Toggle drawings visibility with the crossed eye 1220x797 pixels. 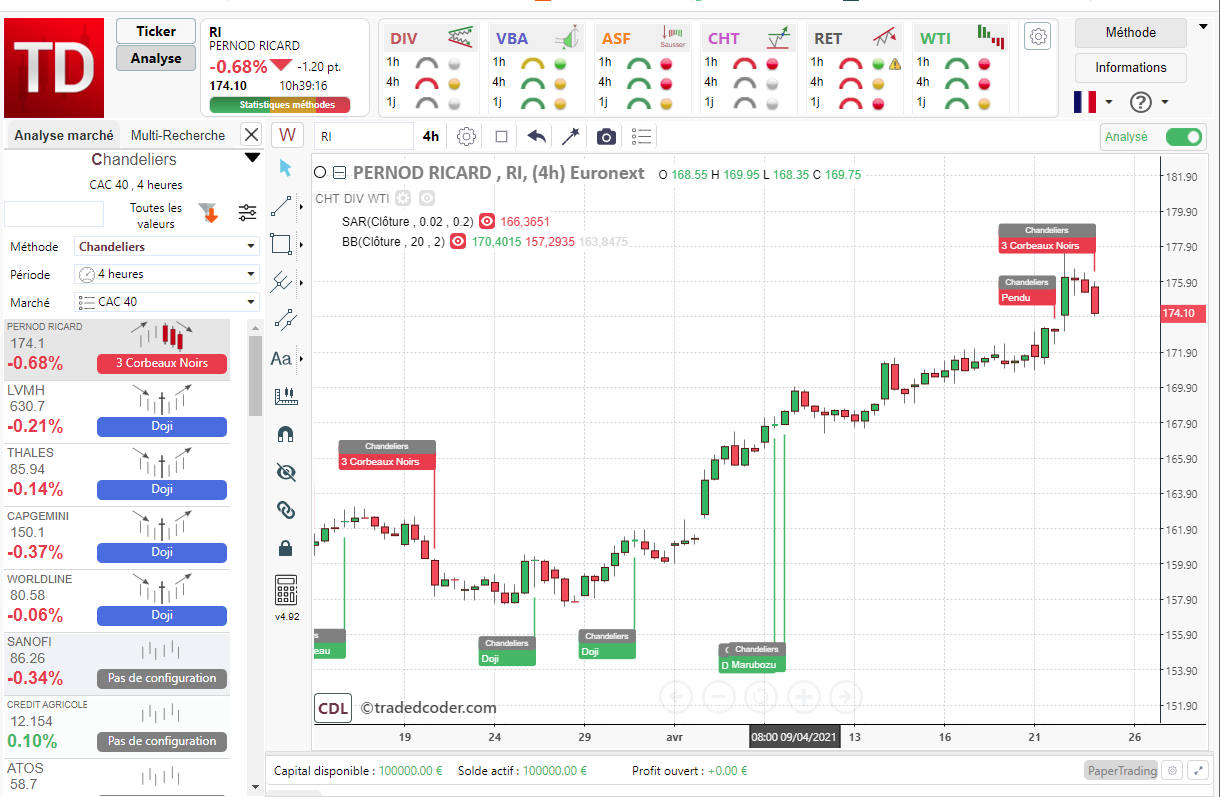pos(286,472)
